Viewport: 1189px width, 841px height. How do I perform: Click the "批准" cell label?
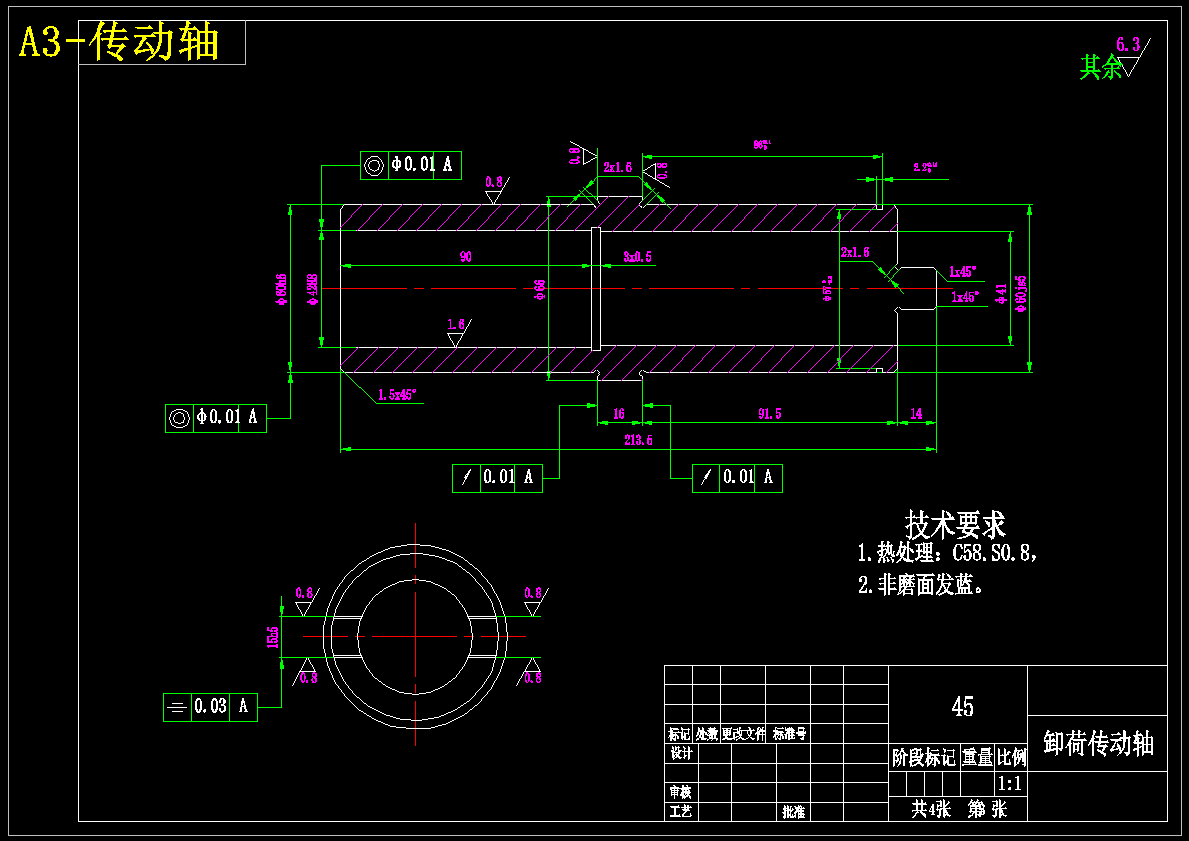tap(794, 811)
